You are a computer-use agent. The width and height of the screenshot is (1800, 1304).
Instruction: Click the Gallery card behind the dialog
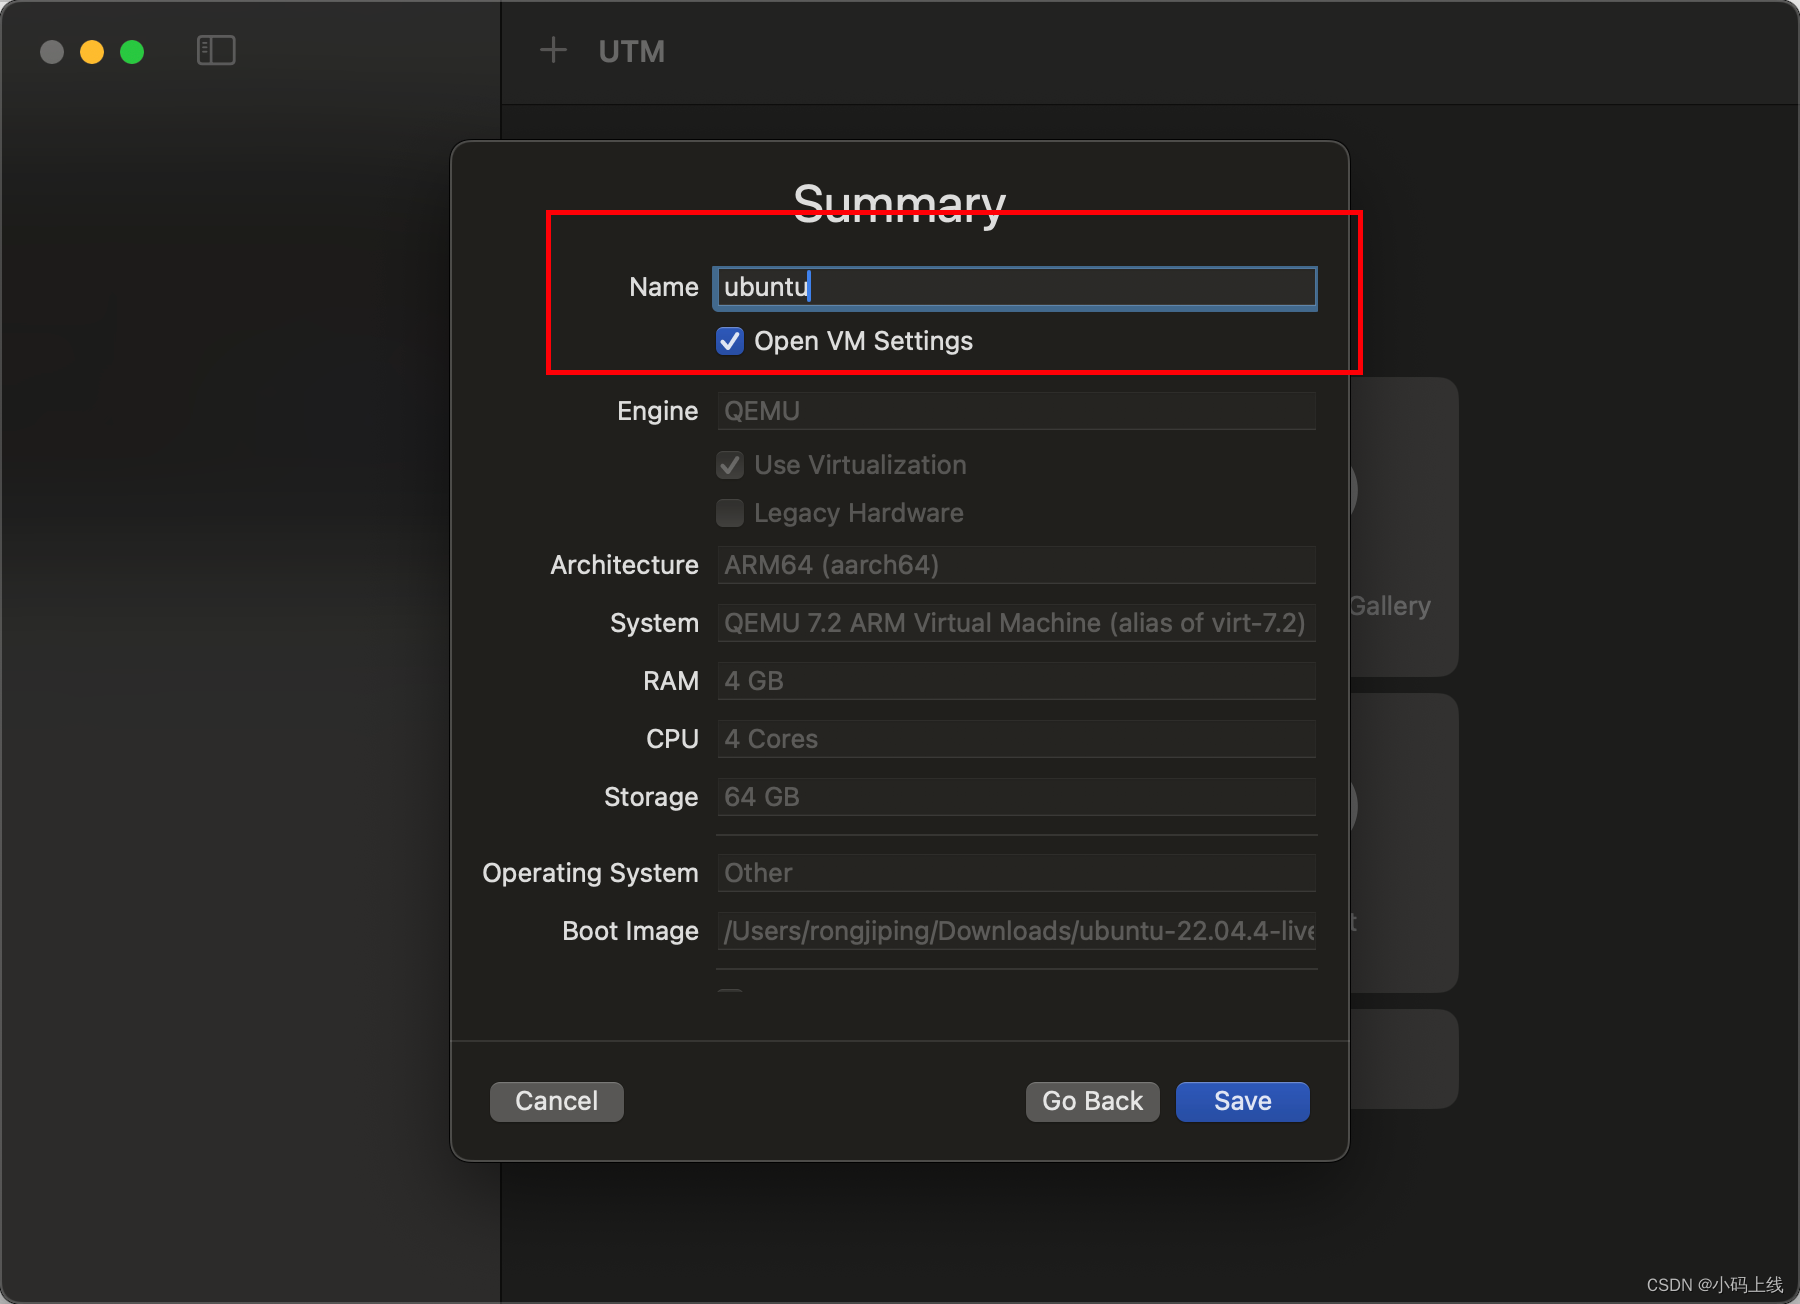tap(1403, 527)
